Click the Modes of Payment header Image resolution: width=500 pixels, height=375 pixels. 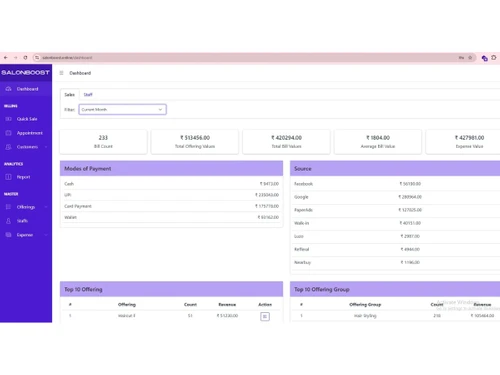click(x=171, y=169)
